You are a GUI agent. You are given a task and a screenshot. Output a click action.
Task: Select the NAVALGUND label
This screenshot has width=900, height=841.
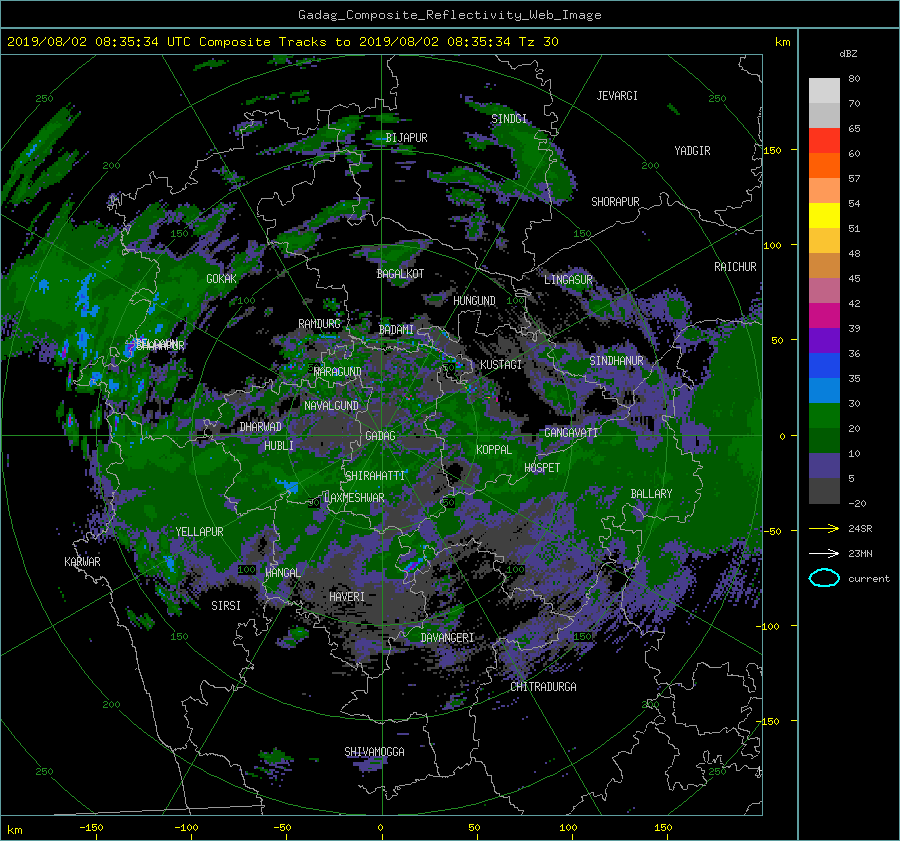pos(331,406)
